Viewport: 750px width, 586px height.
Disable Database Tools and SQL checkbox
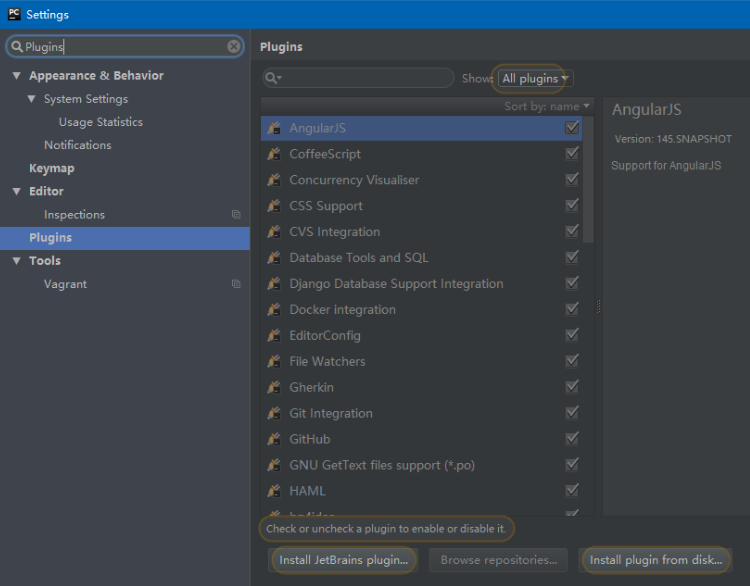click(572, 257)
